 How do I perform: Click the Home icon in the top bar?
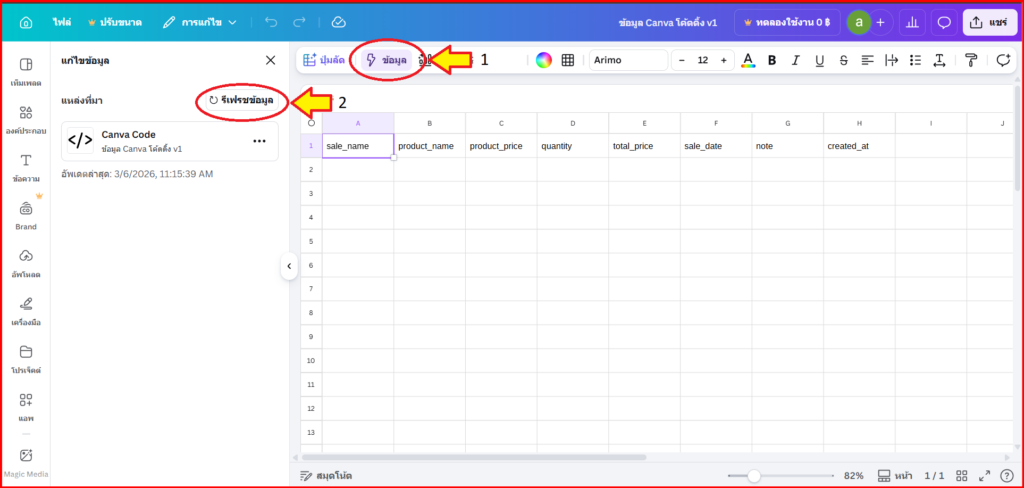tap(26, 22)
